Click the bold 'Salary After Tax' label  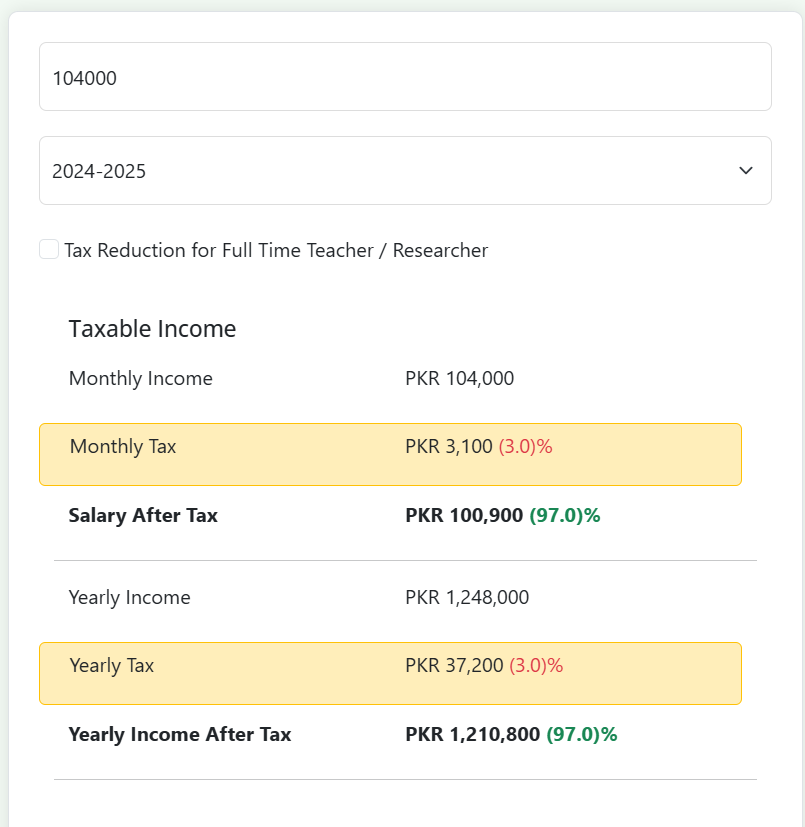[143, 515]
